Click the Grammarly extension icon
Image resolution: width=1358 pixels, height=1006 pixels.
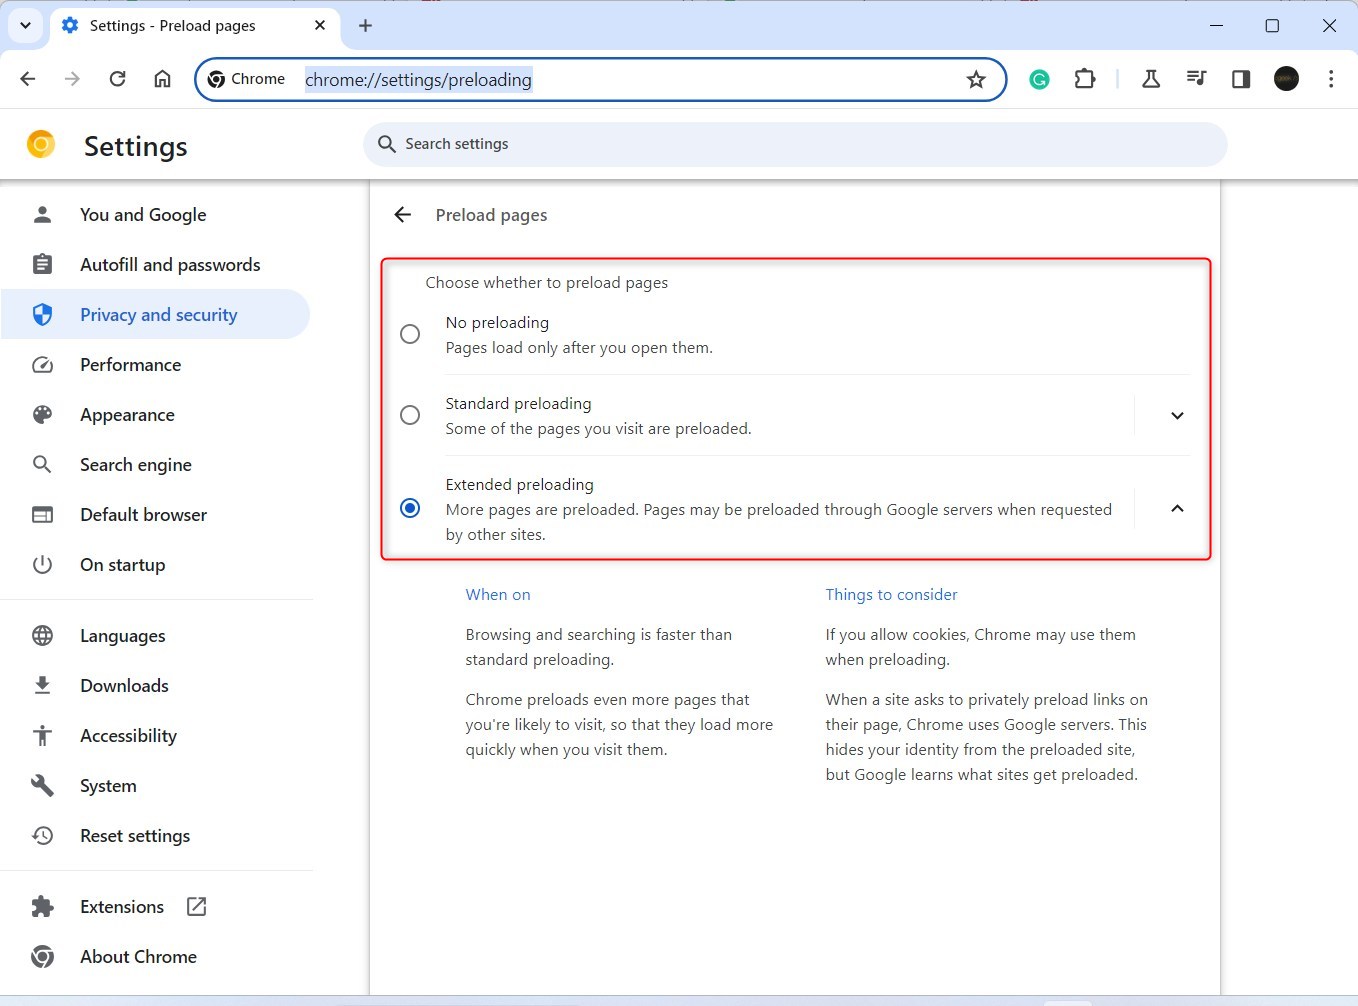click(x=1039, y=79)
